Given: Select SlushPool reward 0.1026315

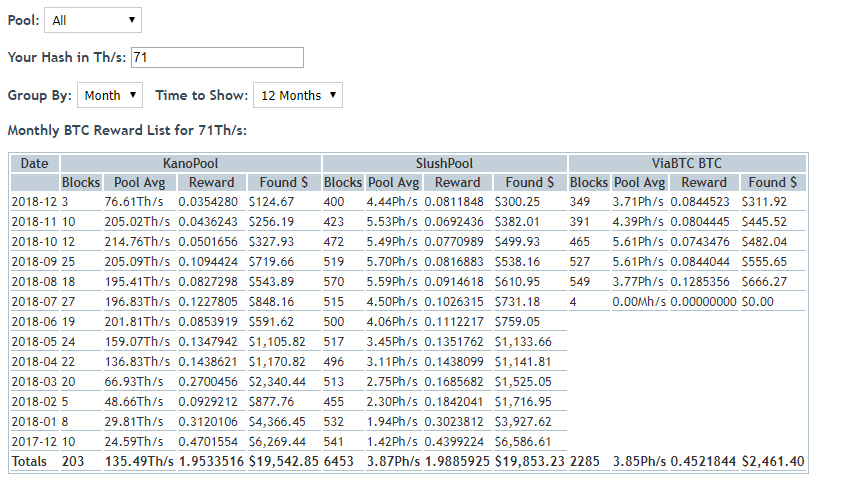Looking at the screenshot, I should point(454,302).
